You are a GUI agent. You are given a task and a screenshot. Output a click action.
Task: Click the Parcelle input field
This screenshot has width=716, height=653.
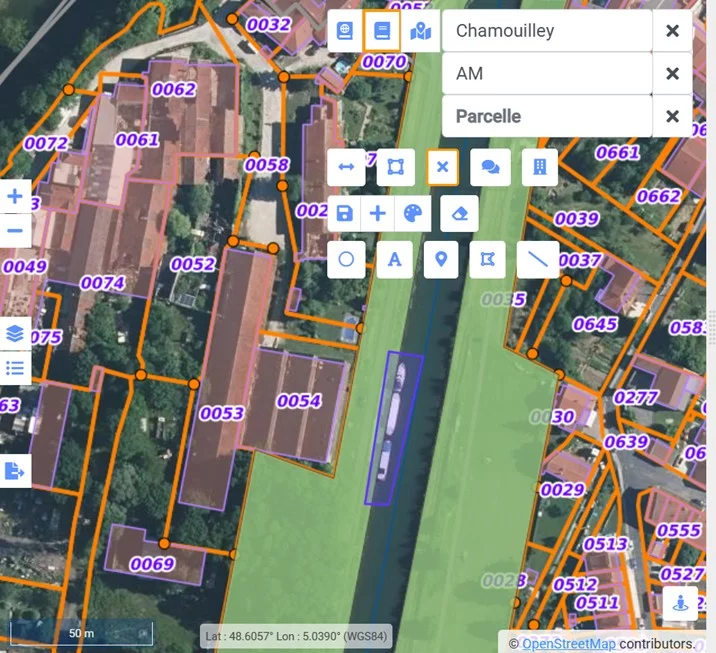tap(547, 116)
